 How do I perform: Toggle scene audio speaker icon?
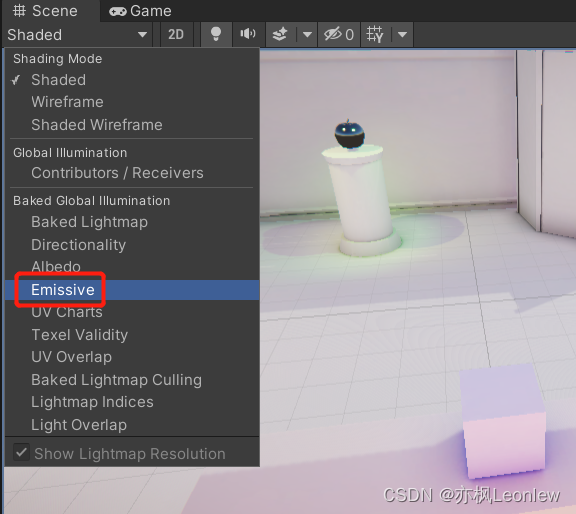coord(248,35)
